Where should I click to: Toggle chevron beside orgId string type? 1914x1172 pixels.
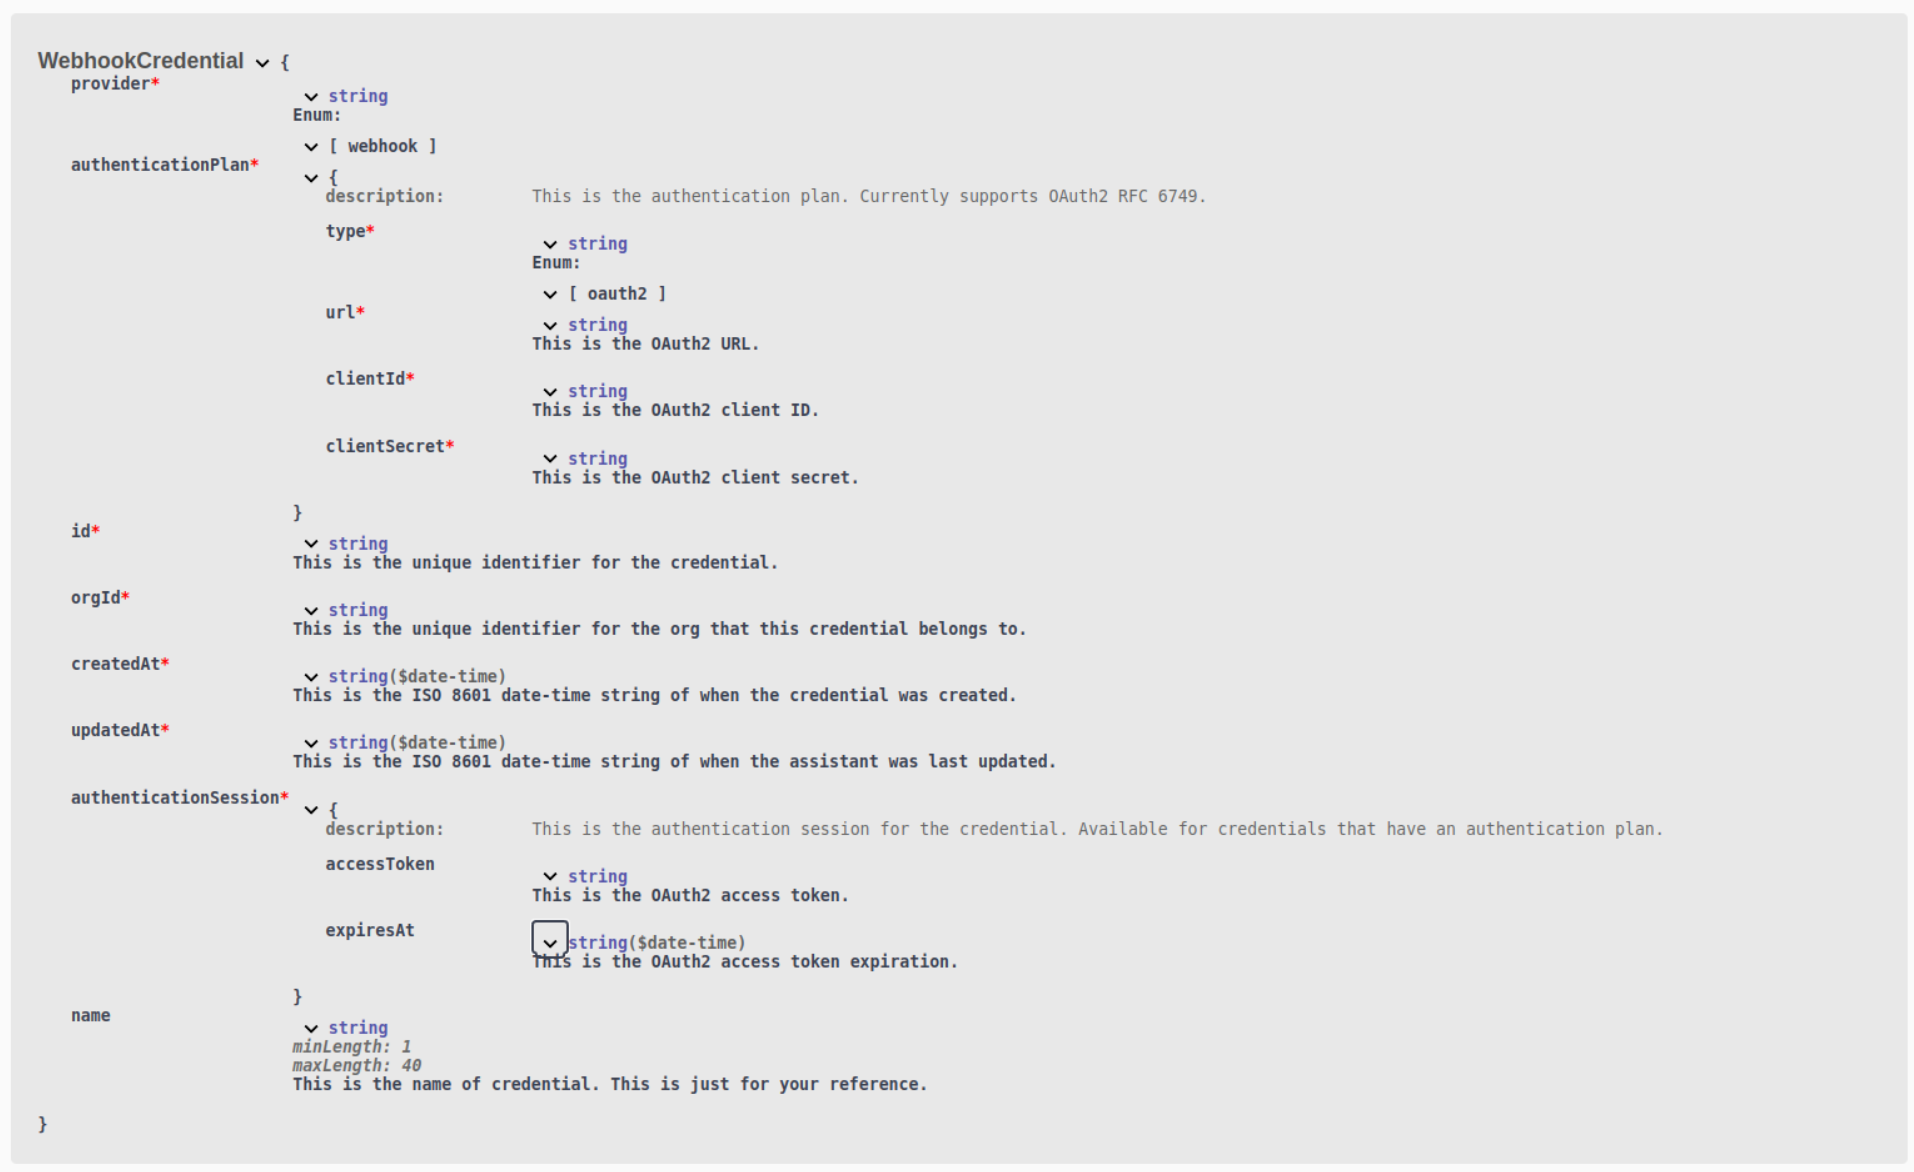[x=311, y=611]
